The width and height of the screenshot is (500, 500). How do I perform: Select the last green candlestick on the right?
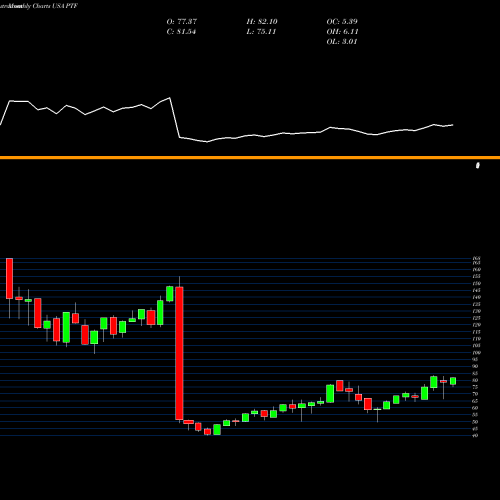pos(453,381)
